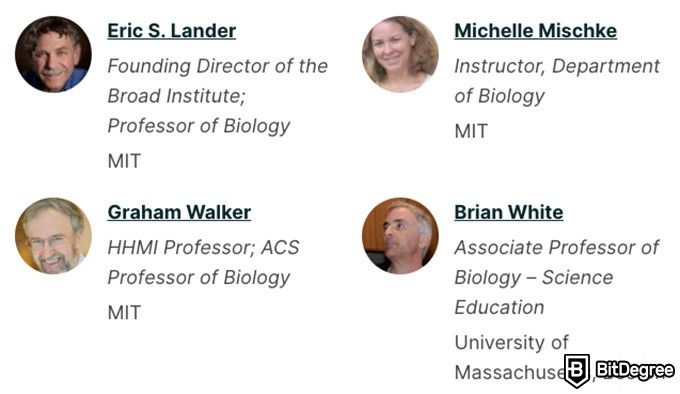Viewport: 680px width, 394px height.
Task: Click the BitDegree wordmark text
Action: coord(635,370)
